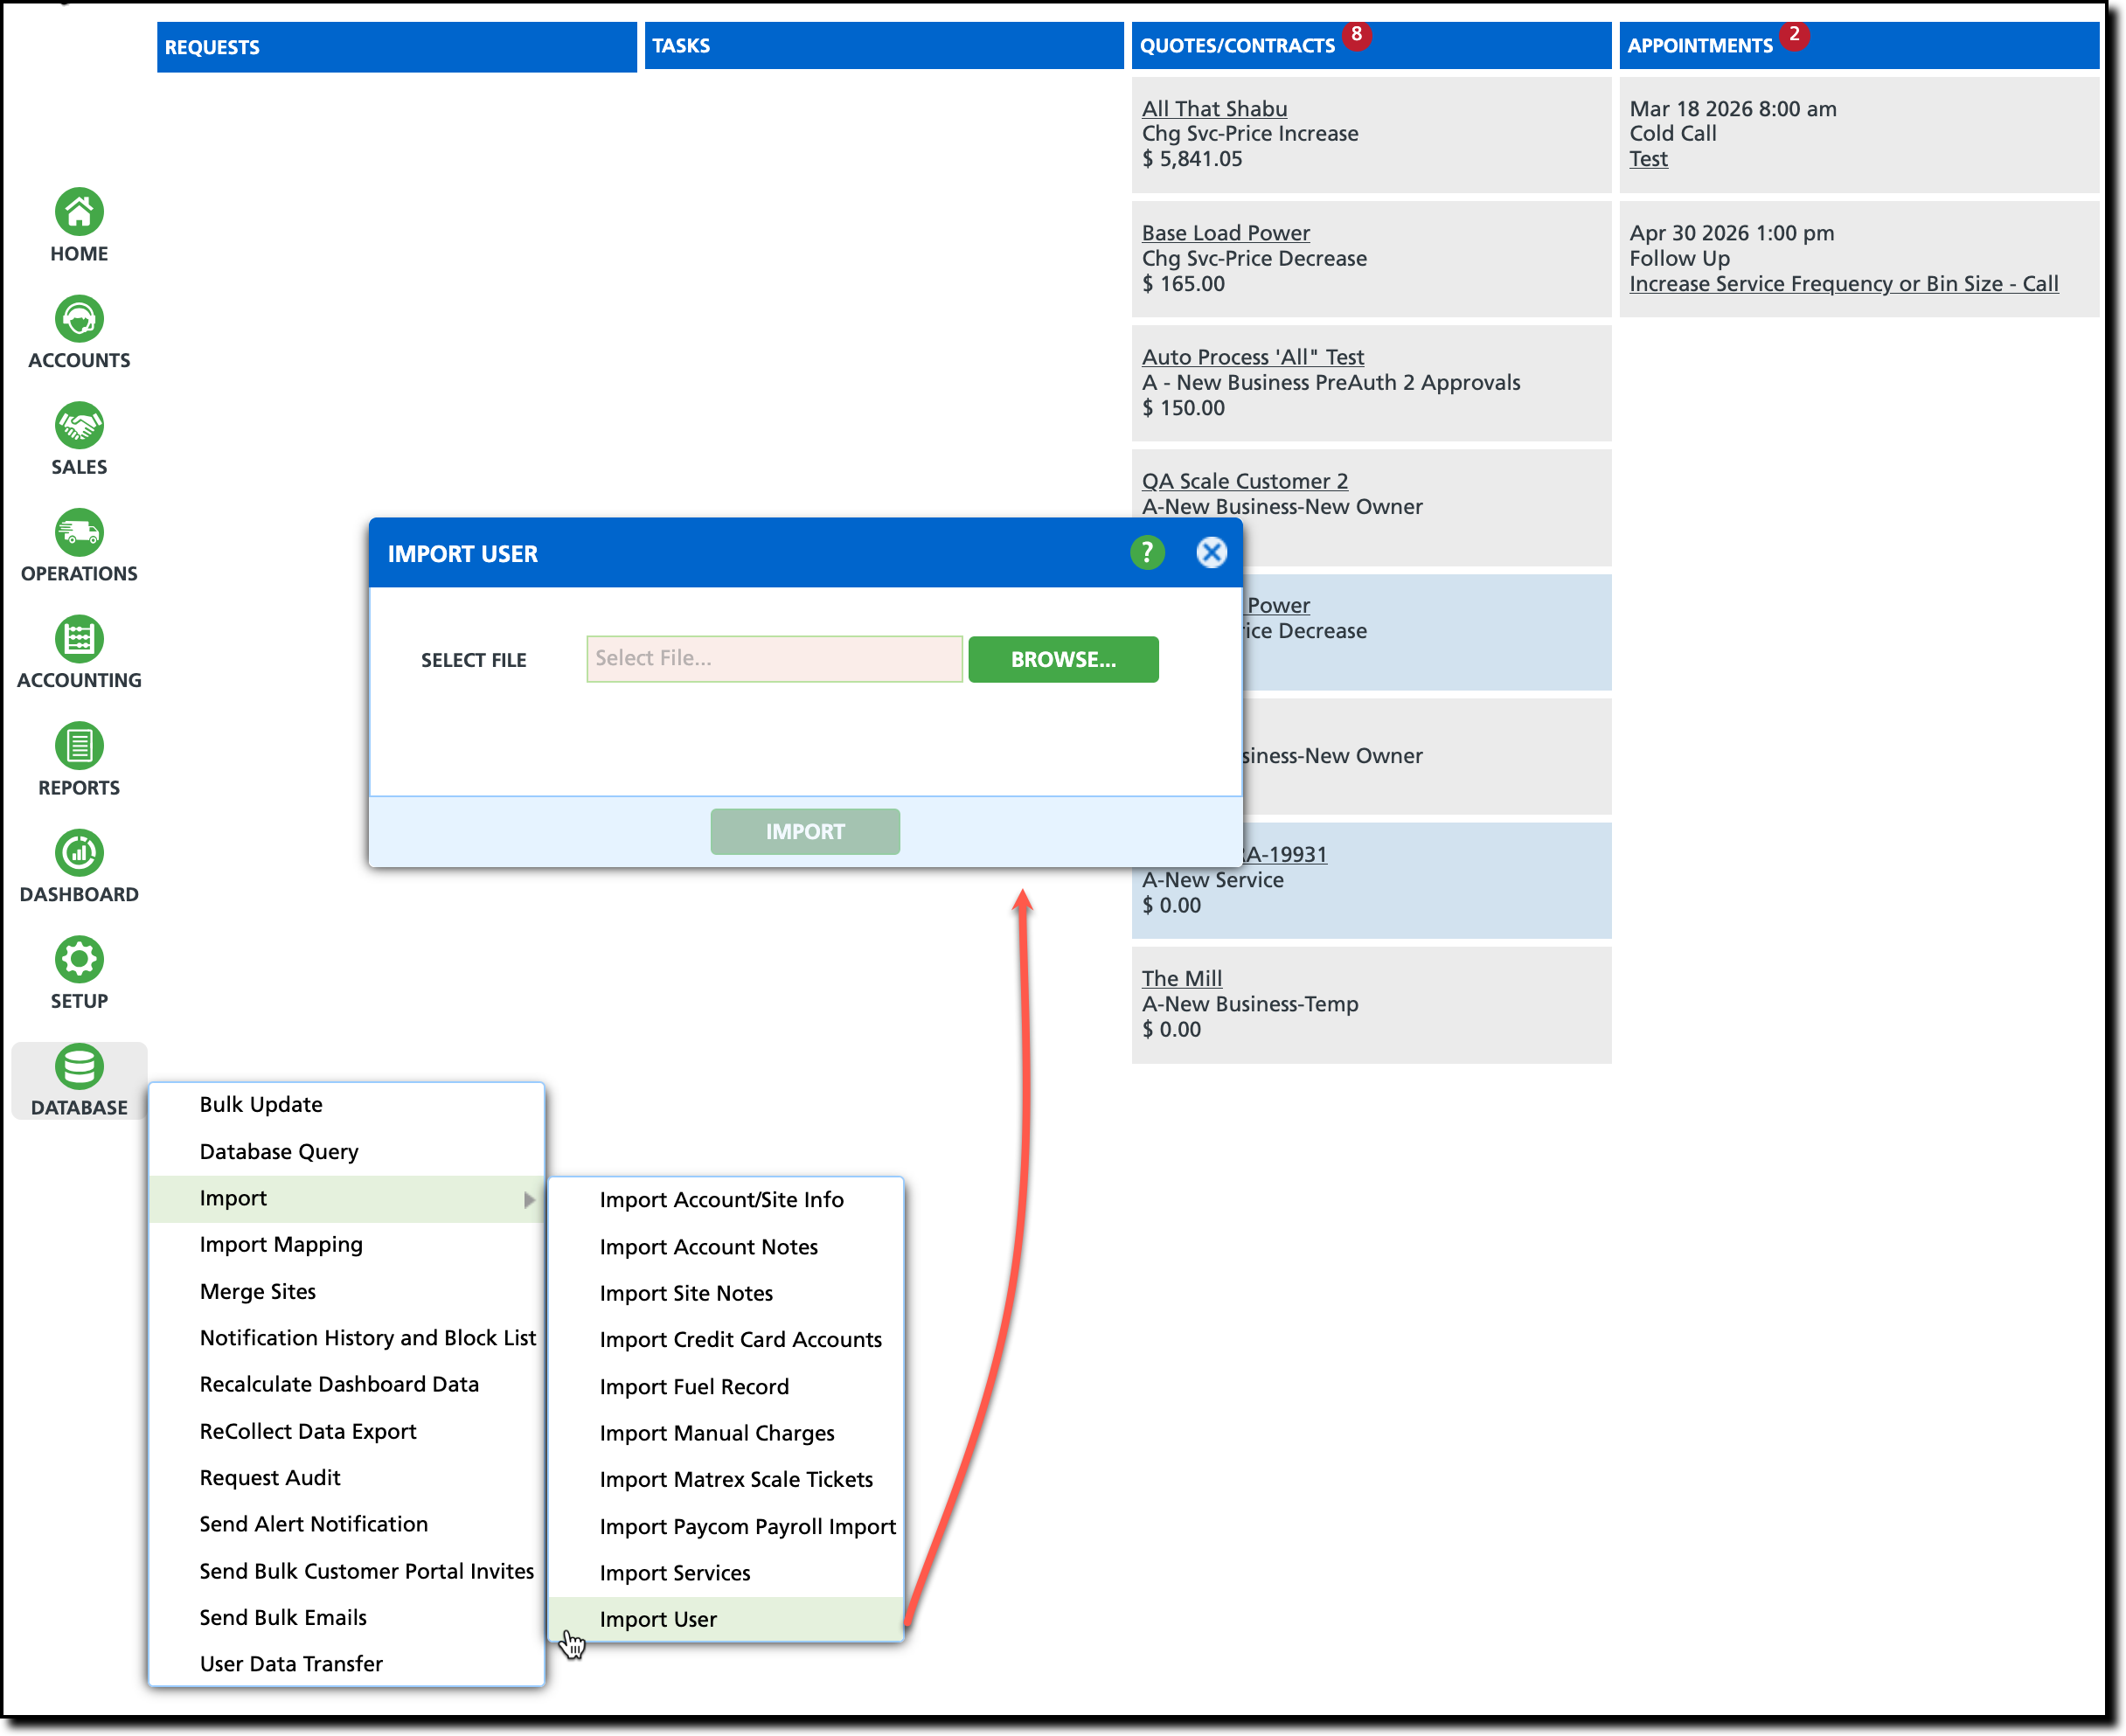Open the Sales handshake icon
Screen dimensions: 2126x1736
79,426
